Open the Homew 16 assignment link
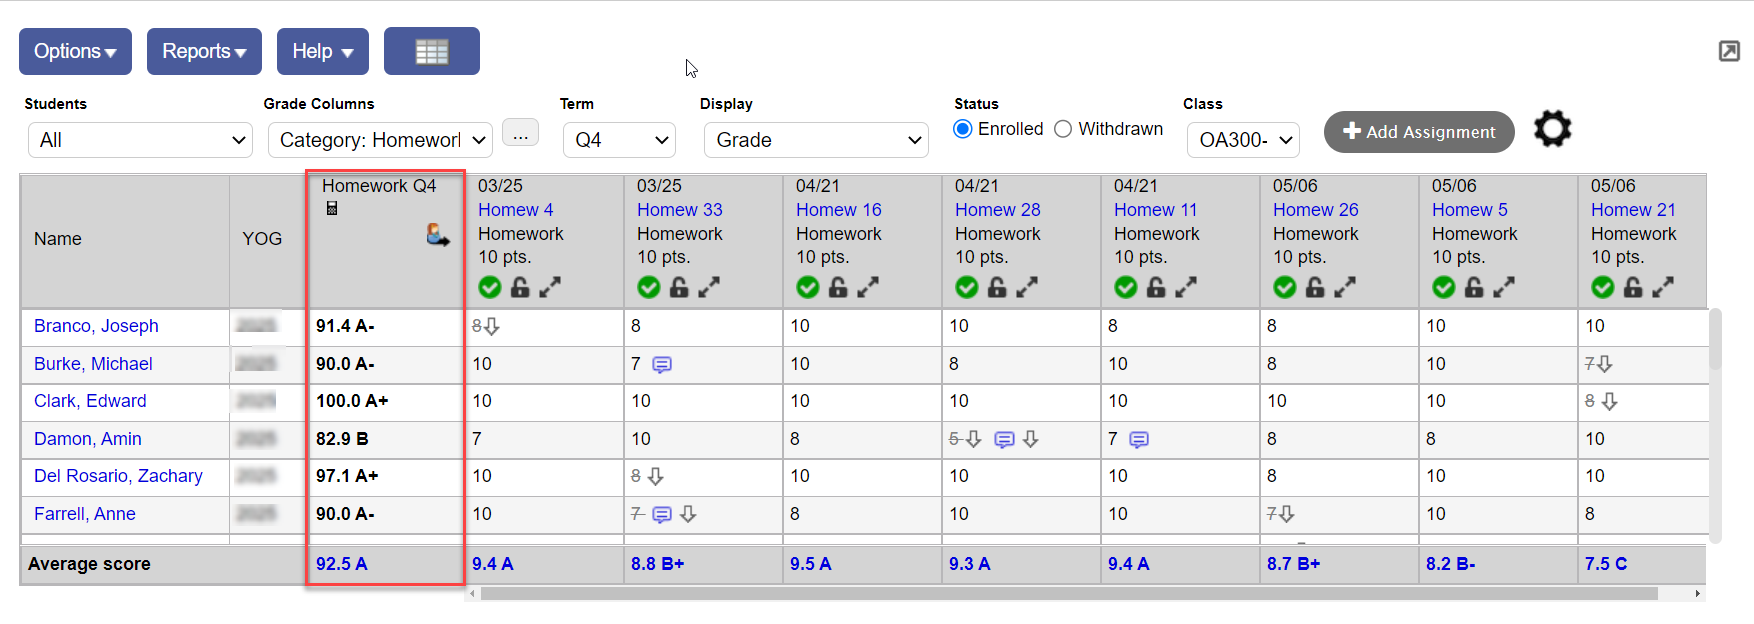1754x624 pixels. click(839, 210)
